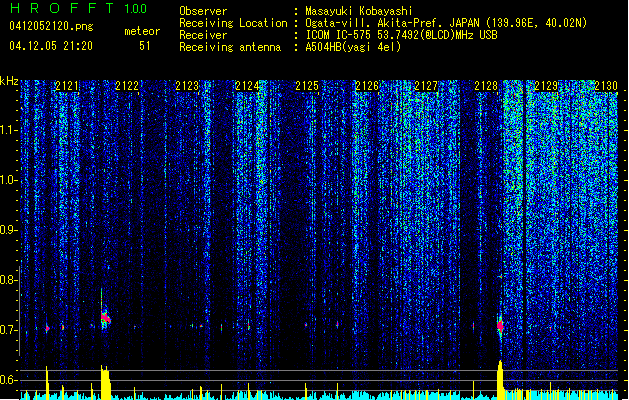Click the large meteor echo near 2122
The width and height of the screenshot is (629, 400).
pos(105,318)
